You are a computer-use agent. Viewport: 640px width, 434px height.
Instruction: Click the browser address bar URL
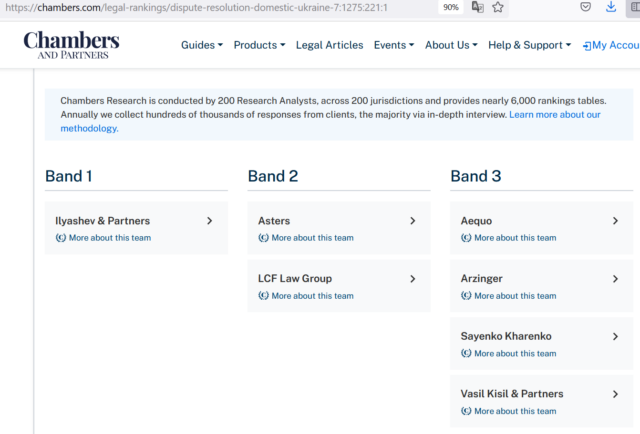200,7
